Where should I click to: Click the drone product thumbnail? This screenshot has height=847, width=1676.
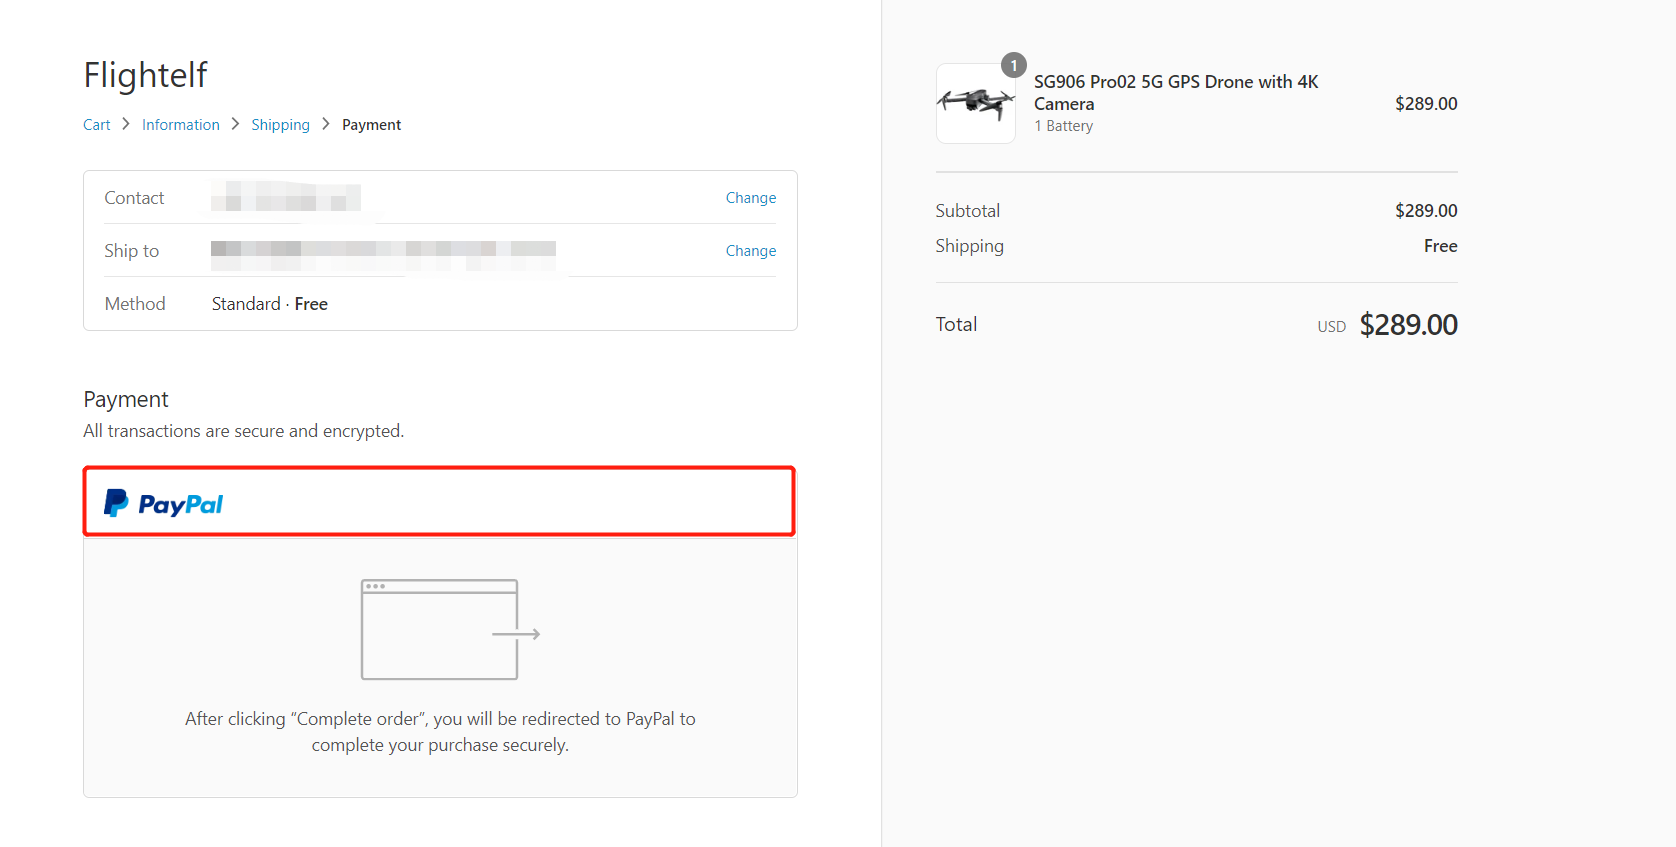(976, 103)
